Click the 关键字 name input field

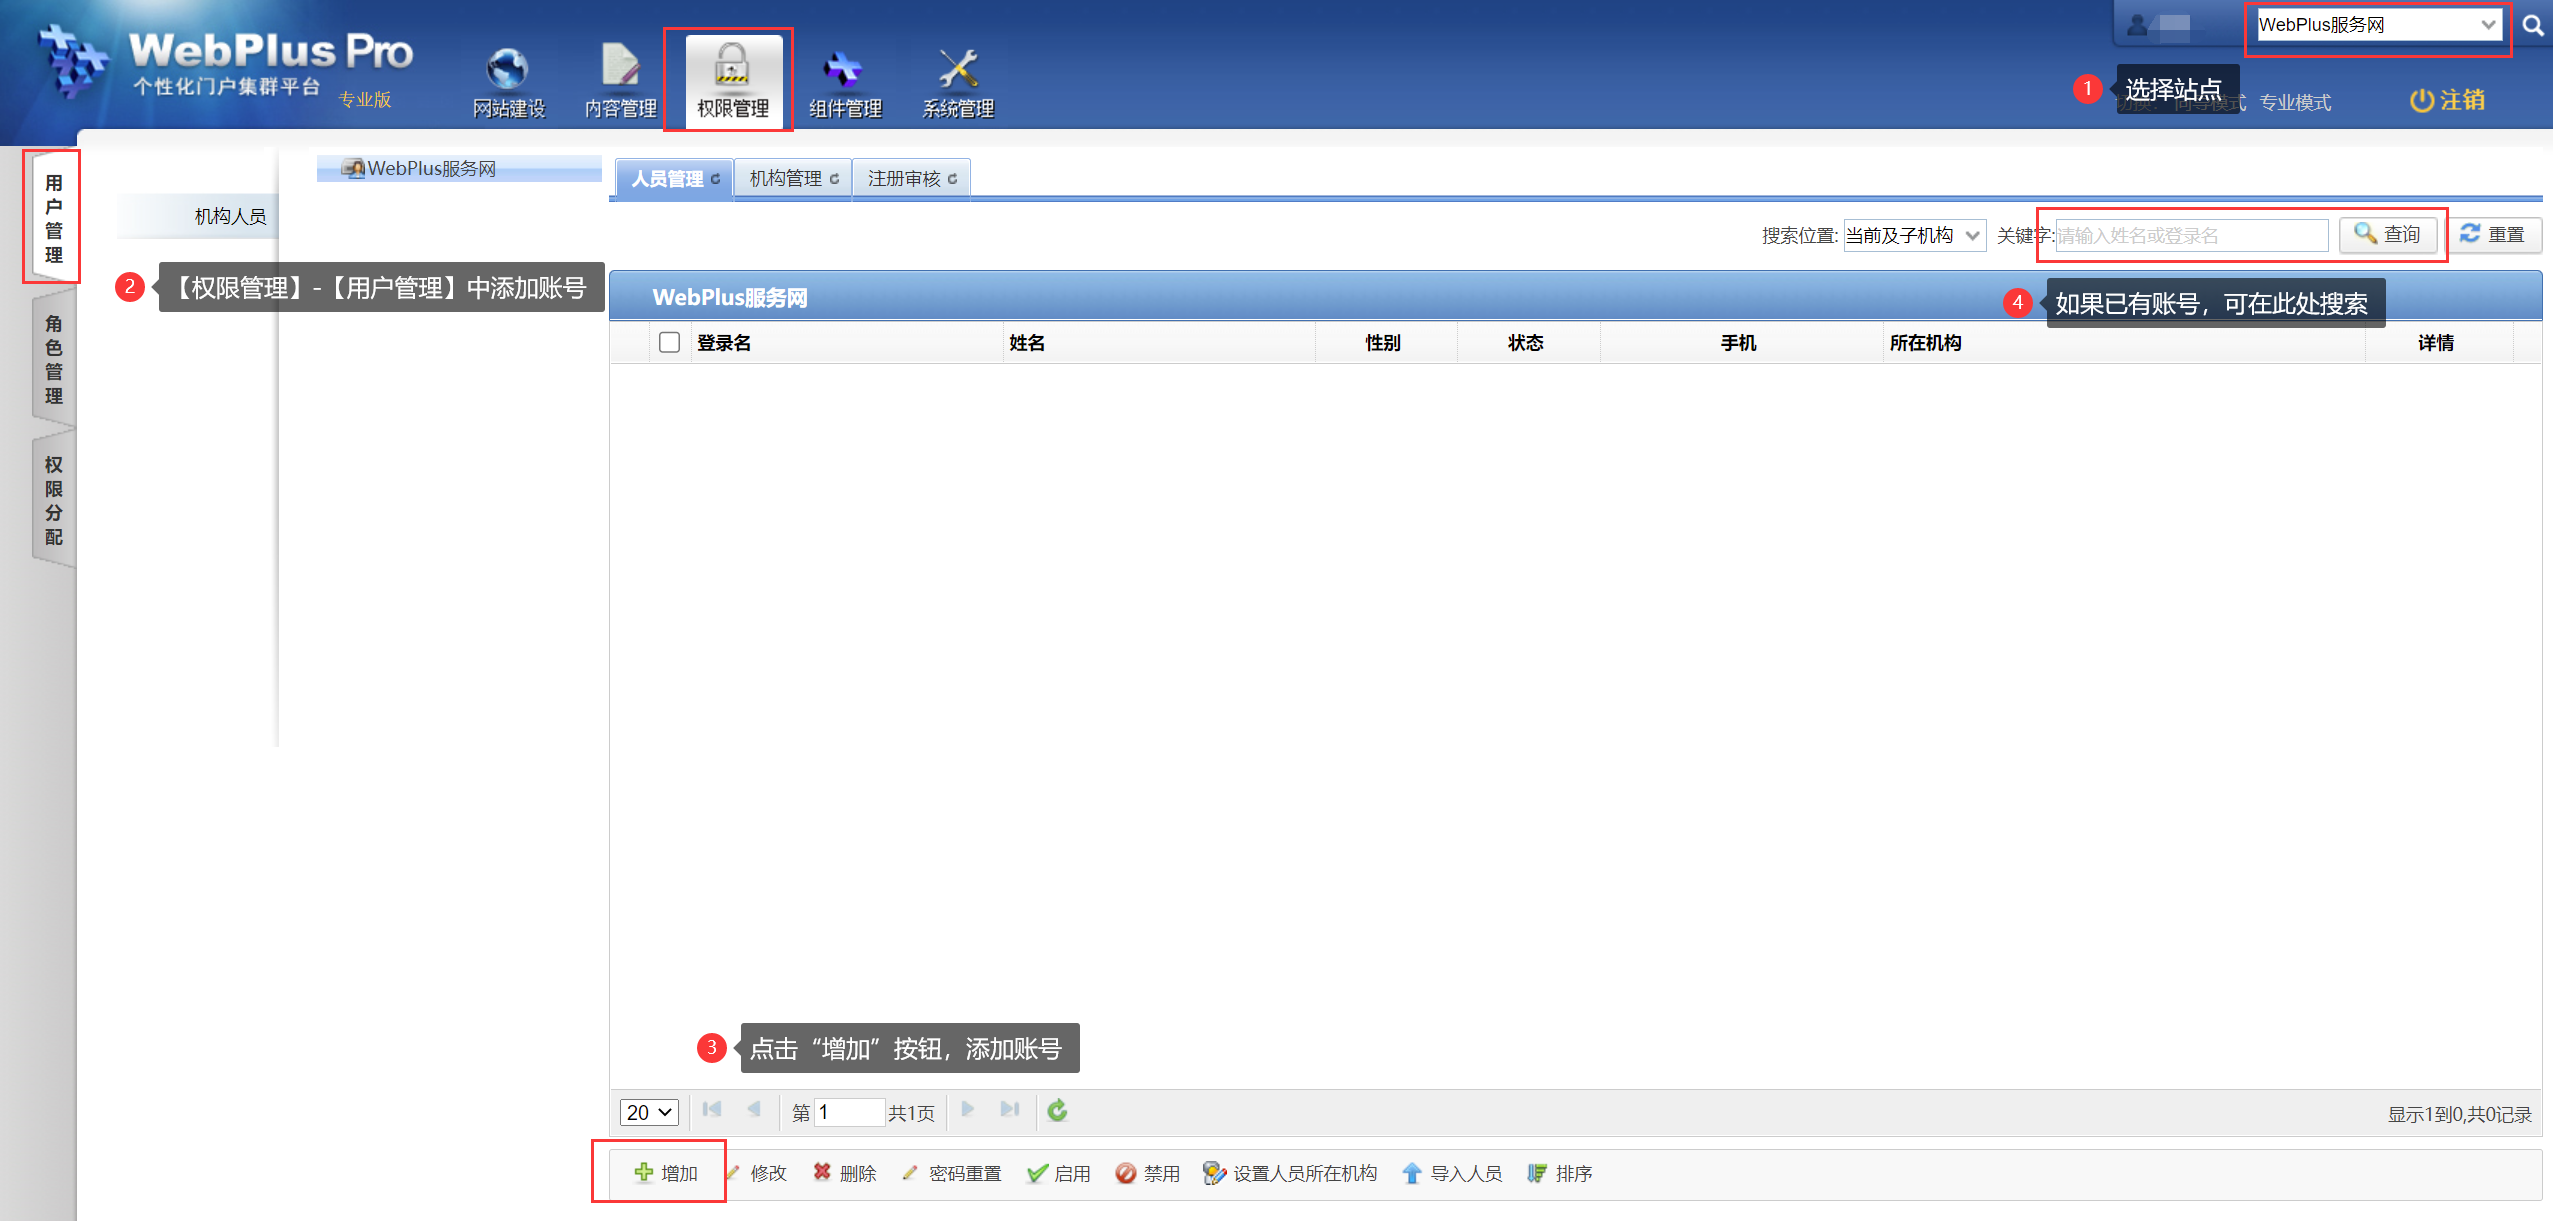(x=2190, y=235)
